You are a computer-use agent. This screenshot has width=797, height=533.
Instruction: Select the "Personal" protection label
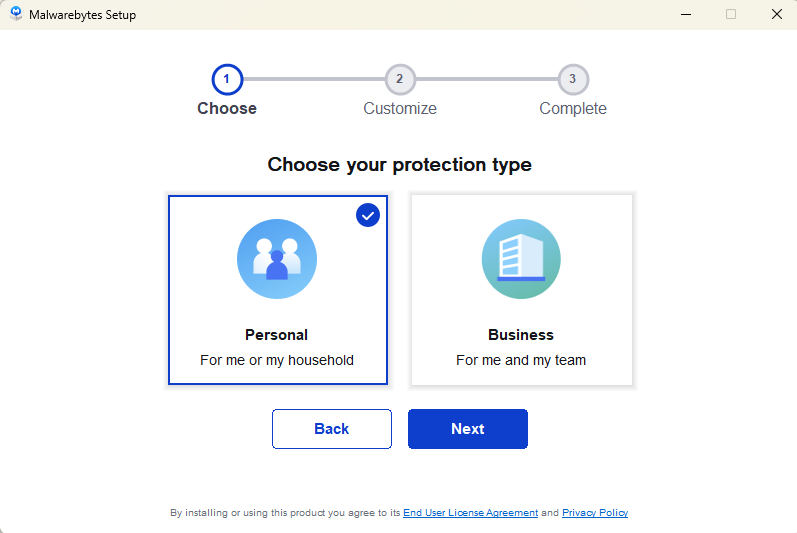(277, 335)
